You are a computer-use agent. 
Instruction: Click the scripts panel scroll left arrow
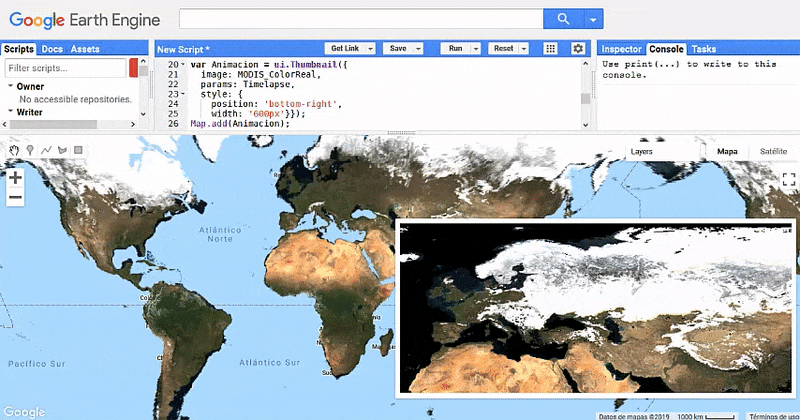click(5, 124)
